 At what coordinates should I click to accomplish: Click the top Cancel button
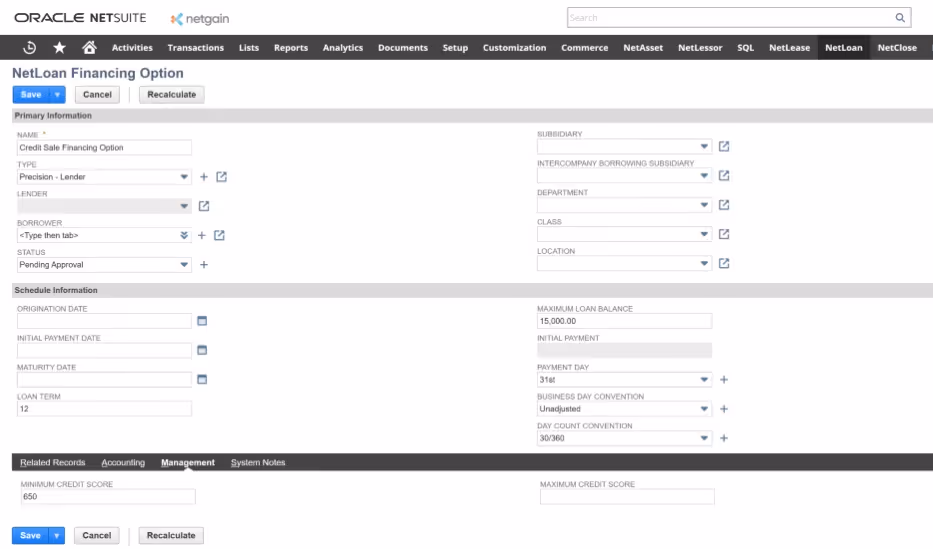[97, 95]
